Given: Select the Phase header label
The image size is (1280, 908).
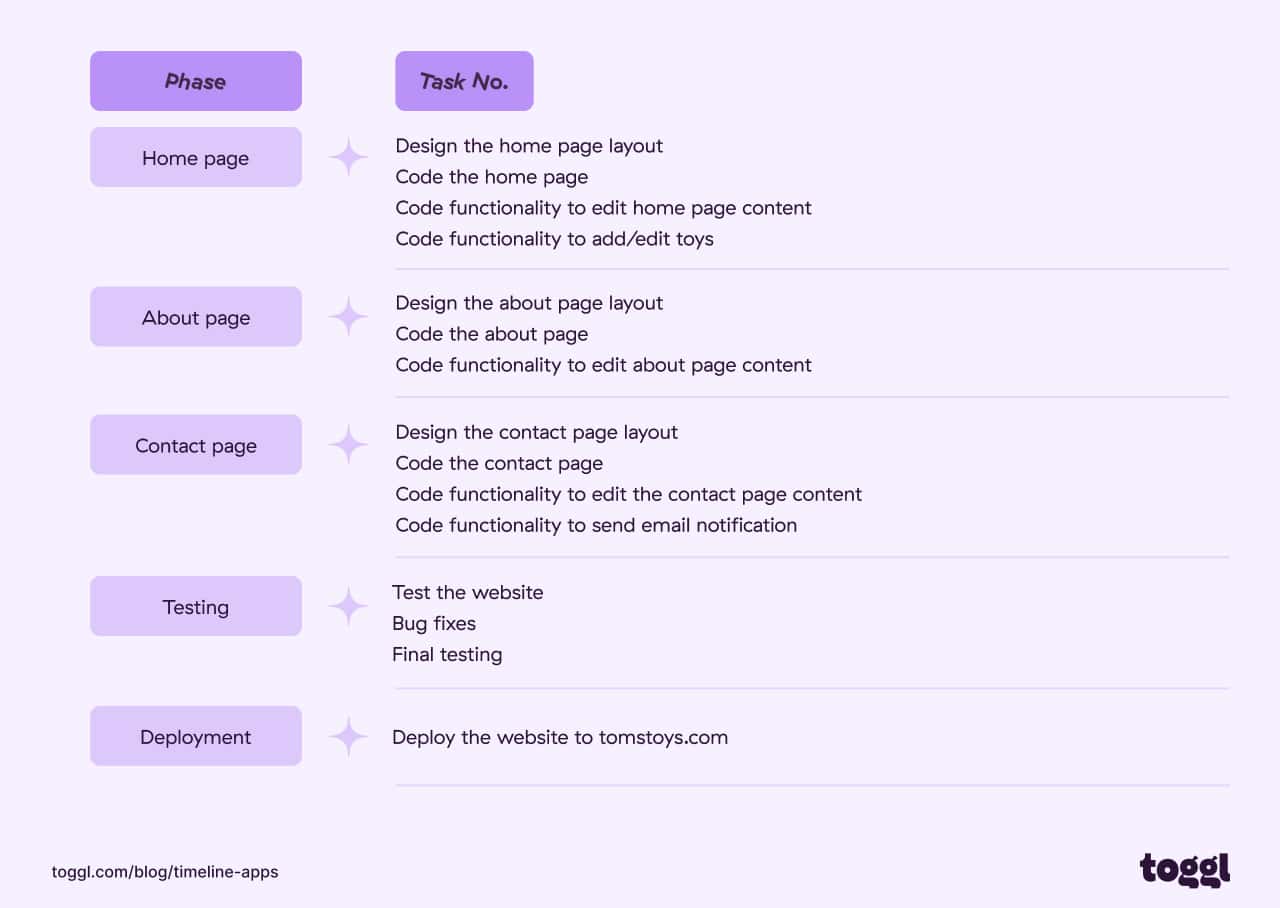Looking at the screenshot, I should point(196,81).
